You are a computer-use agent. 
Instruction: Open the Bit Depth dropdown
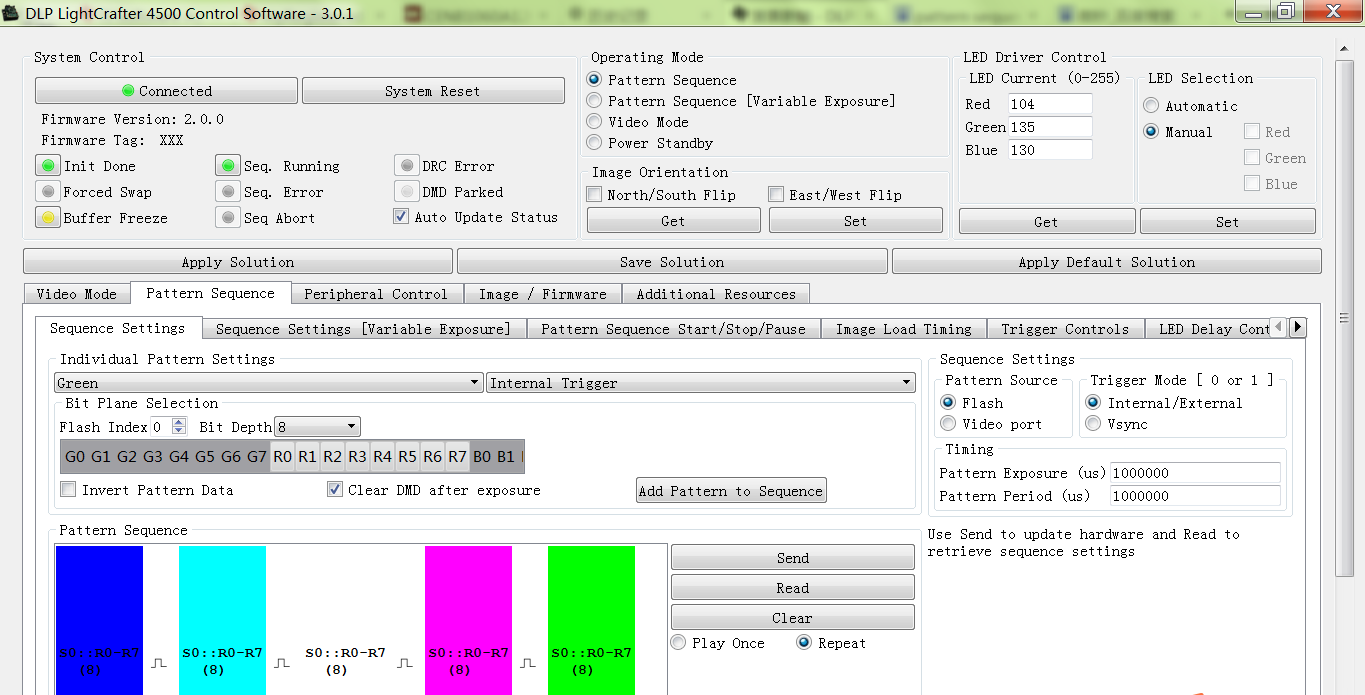[x=317, y=427]
